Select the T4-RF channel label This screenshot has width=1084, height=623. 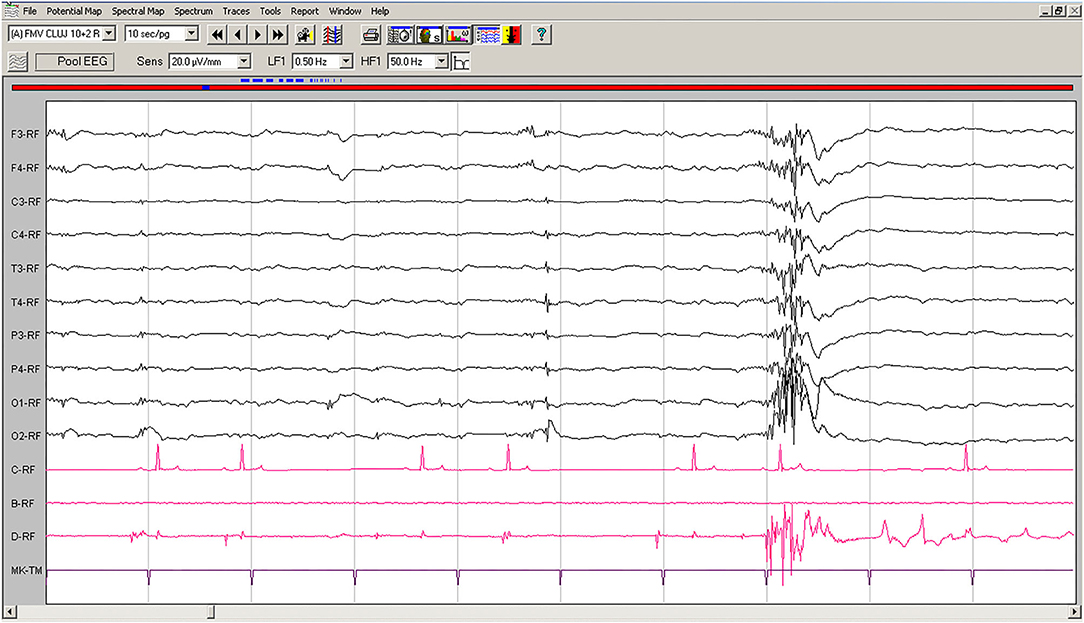click(25, 302)
